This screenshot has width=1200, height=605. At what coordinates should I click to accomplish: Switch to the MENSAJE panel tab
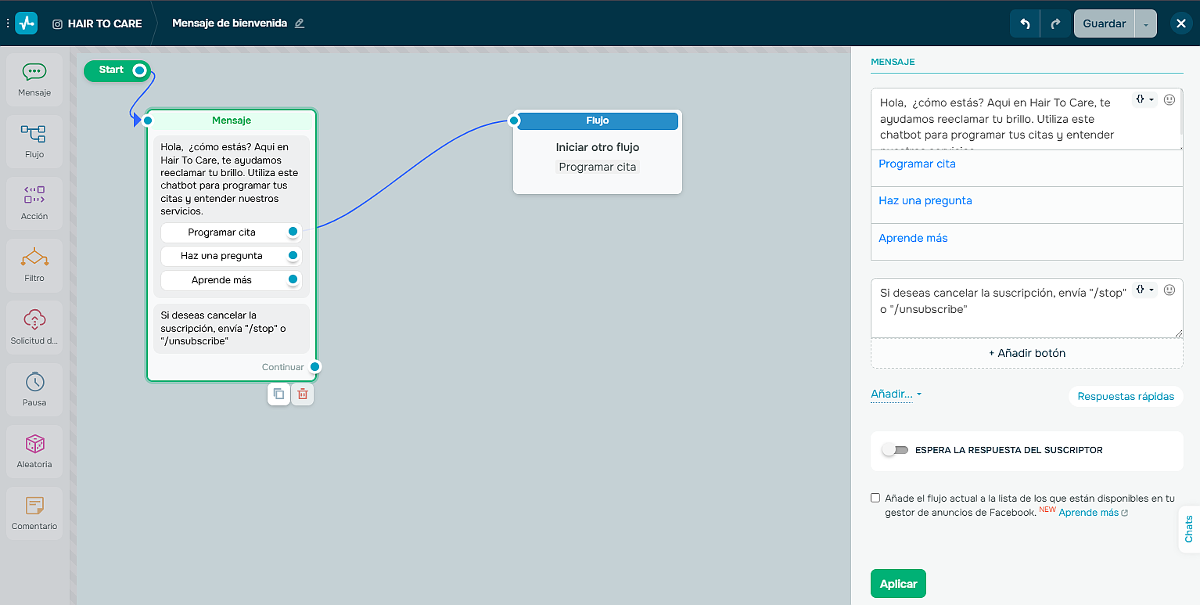(893, 62)
